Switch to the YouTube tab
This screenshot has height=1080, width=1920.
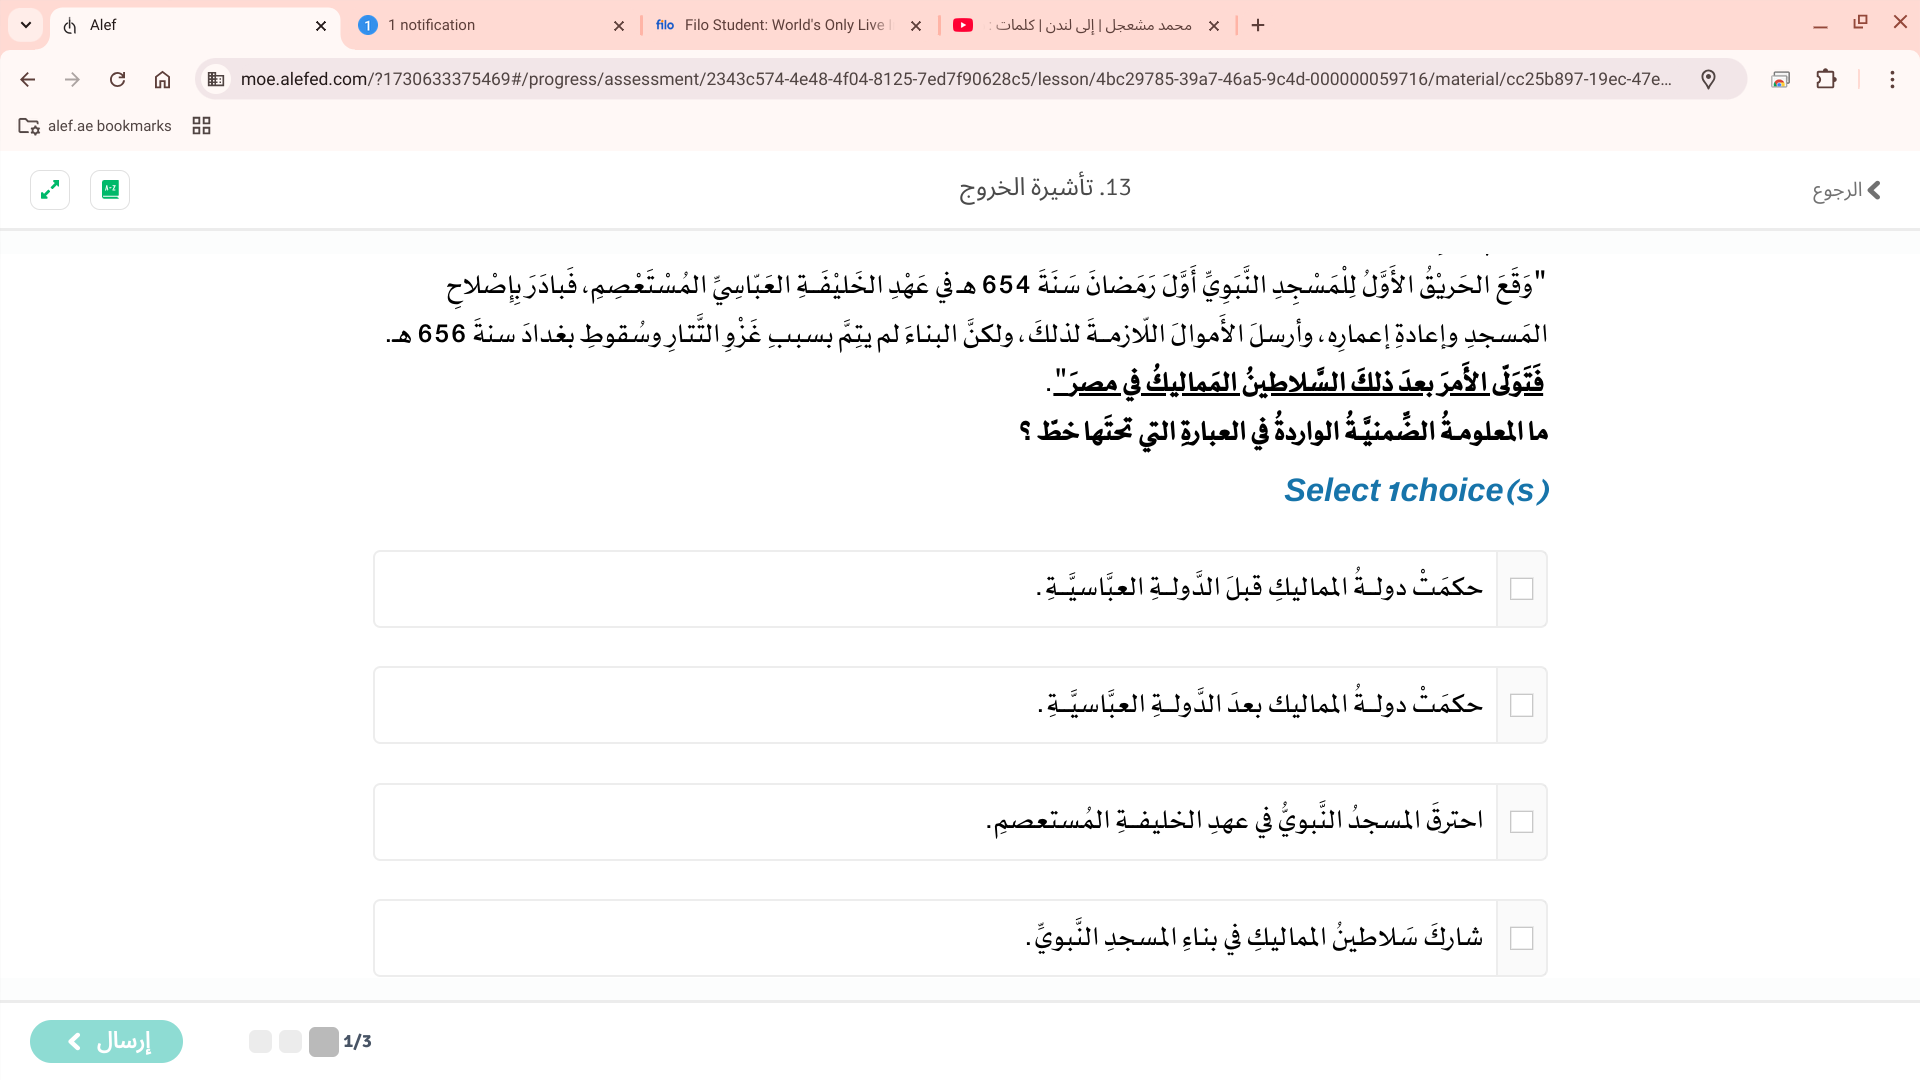1085,25
